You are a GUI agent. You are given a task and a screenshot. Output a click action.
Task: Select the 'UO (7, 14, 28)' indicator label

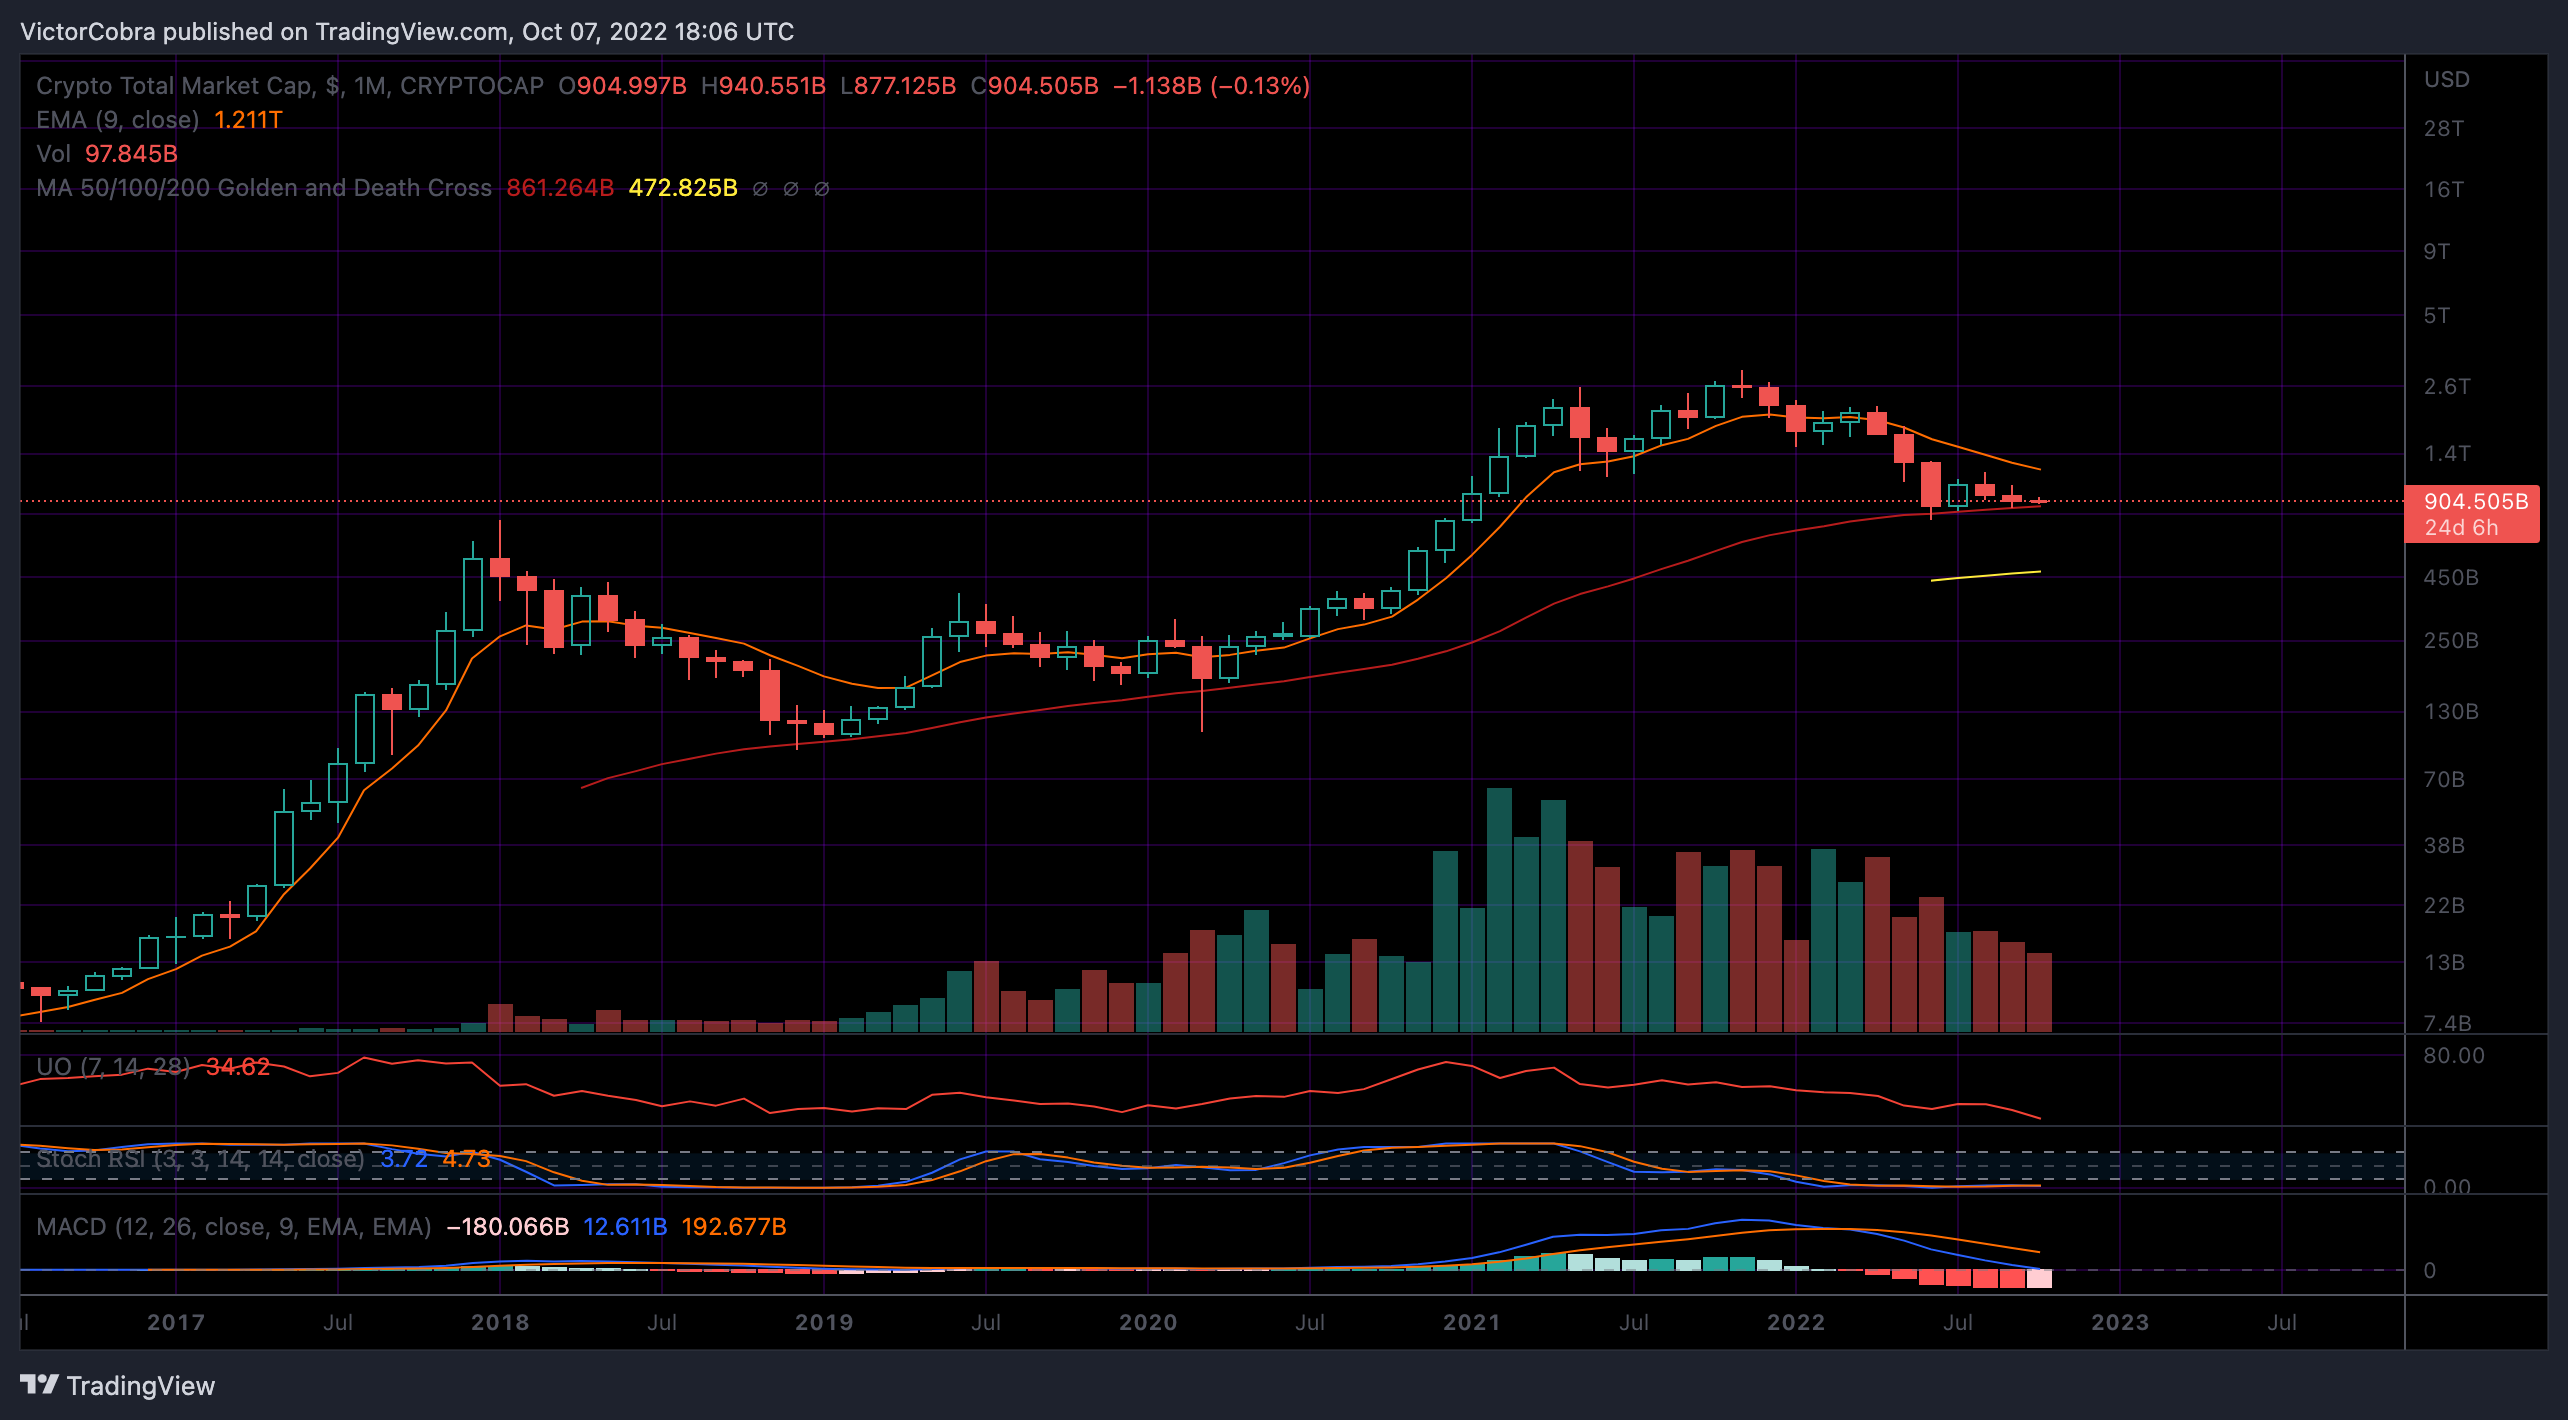point(113,1067)
